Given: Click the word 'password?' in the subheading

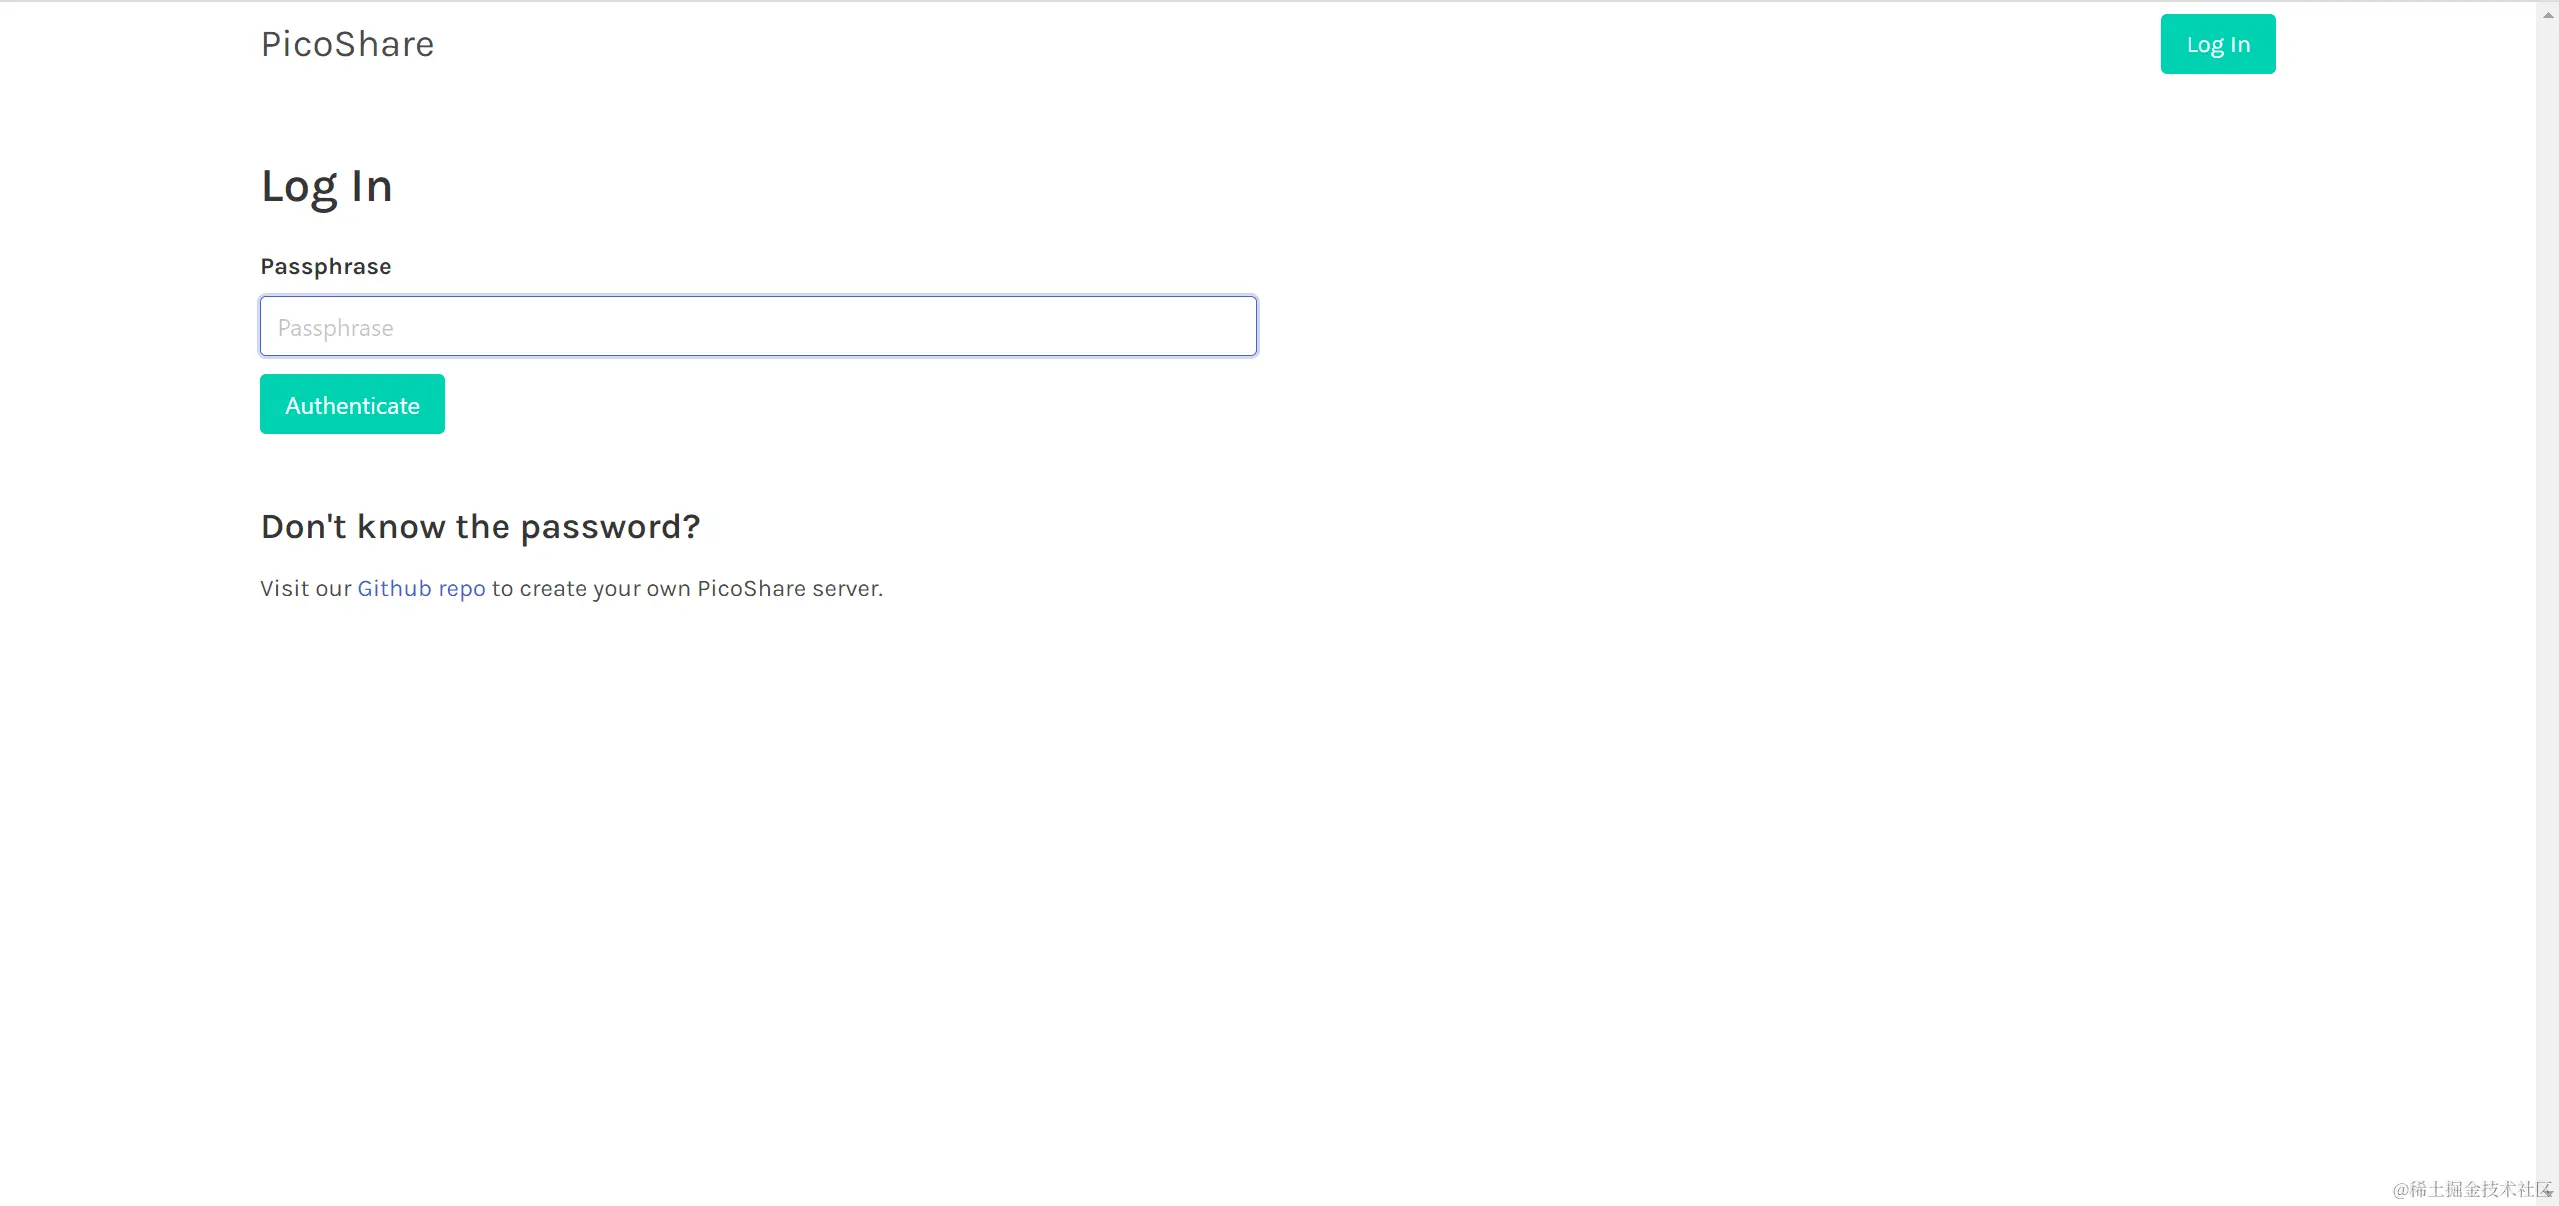Looking at the screenshot, I should point(610,526).
